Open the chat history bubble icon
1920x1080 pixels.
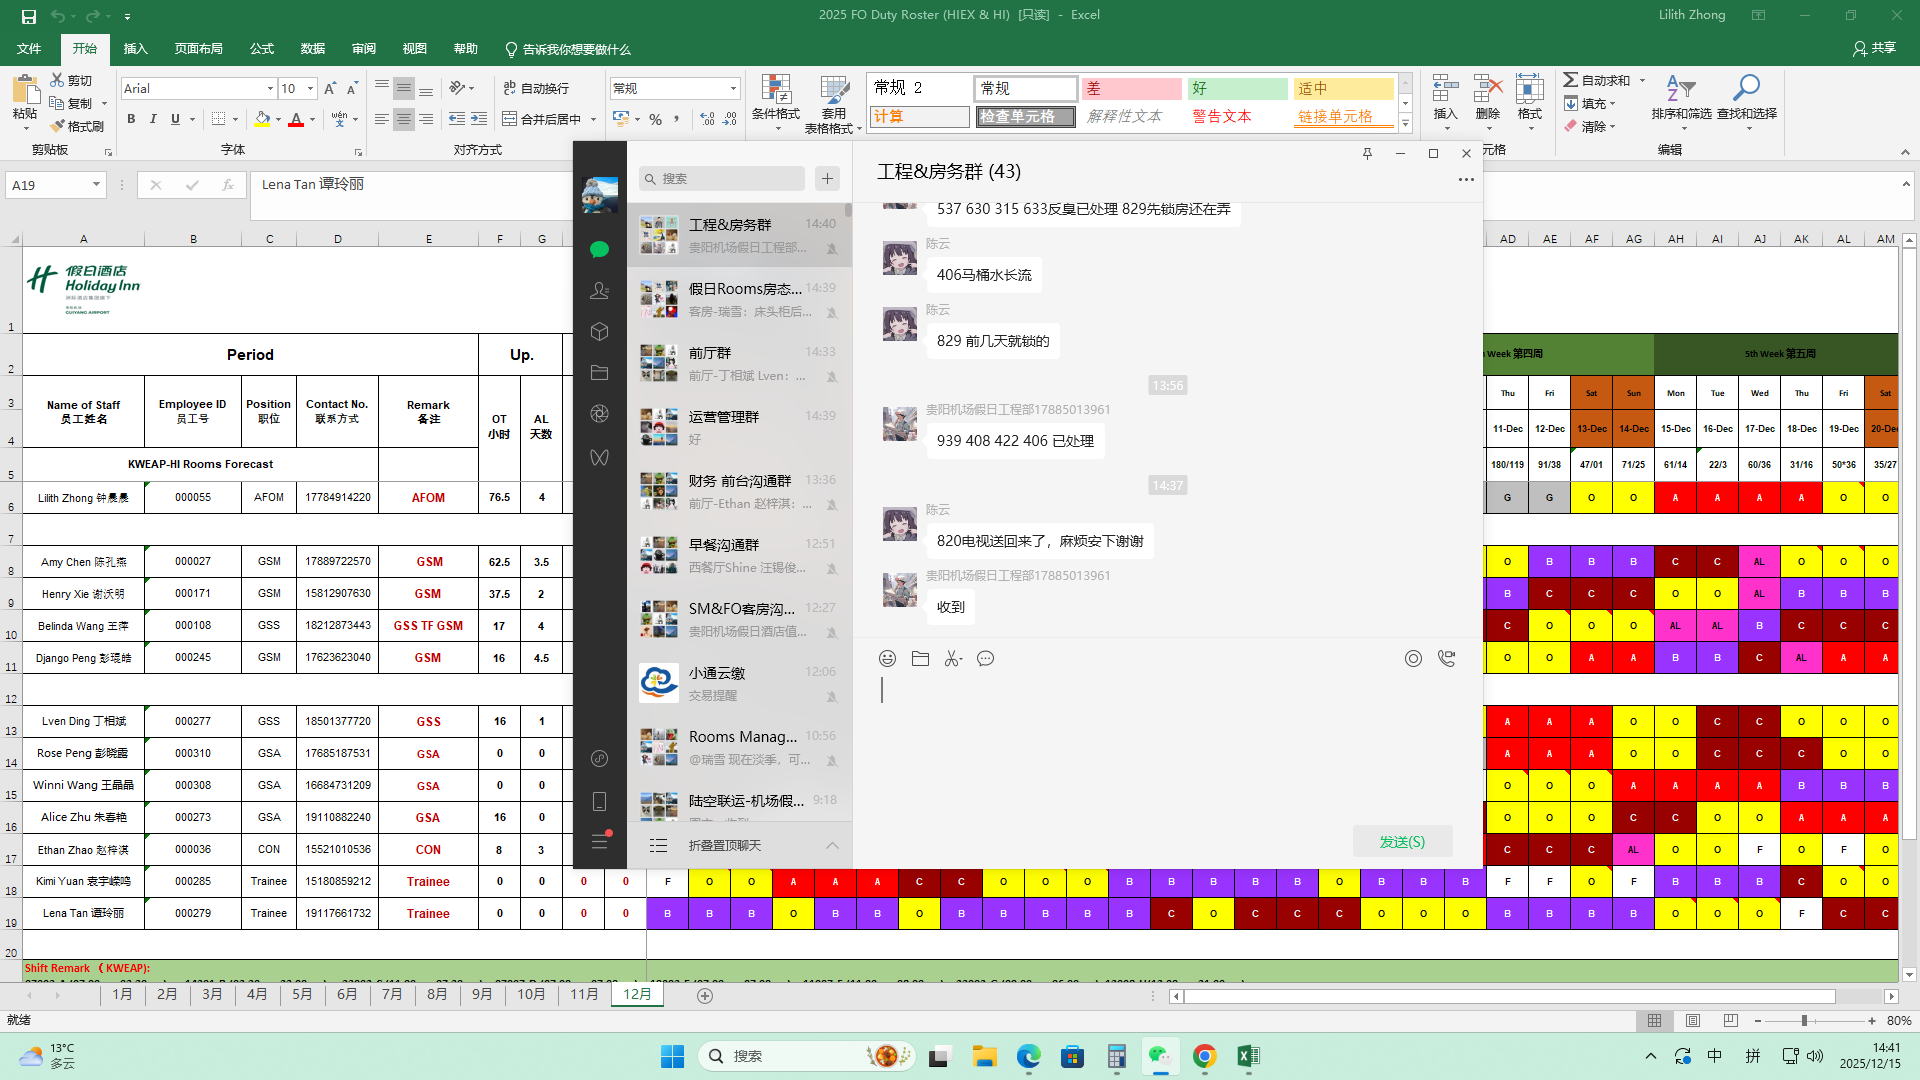[x=986, y=658]
